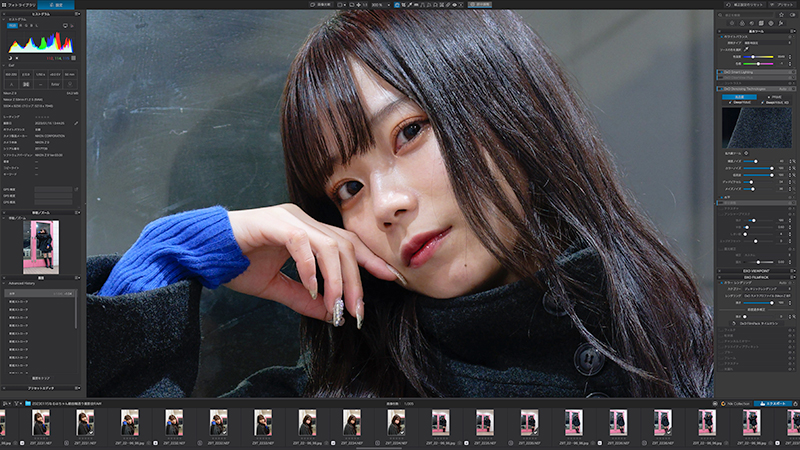800x450 pixels.
Task: Toggle DxO Smart Lighting on or off
Action: (x=721, y=72)
